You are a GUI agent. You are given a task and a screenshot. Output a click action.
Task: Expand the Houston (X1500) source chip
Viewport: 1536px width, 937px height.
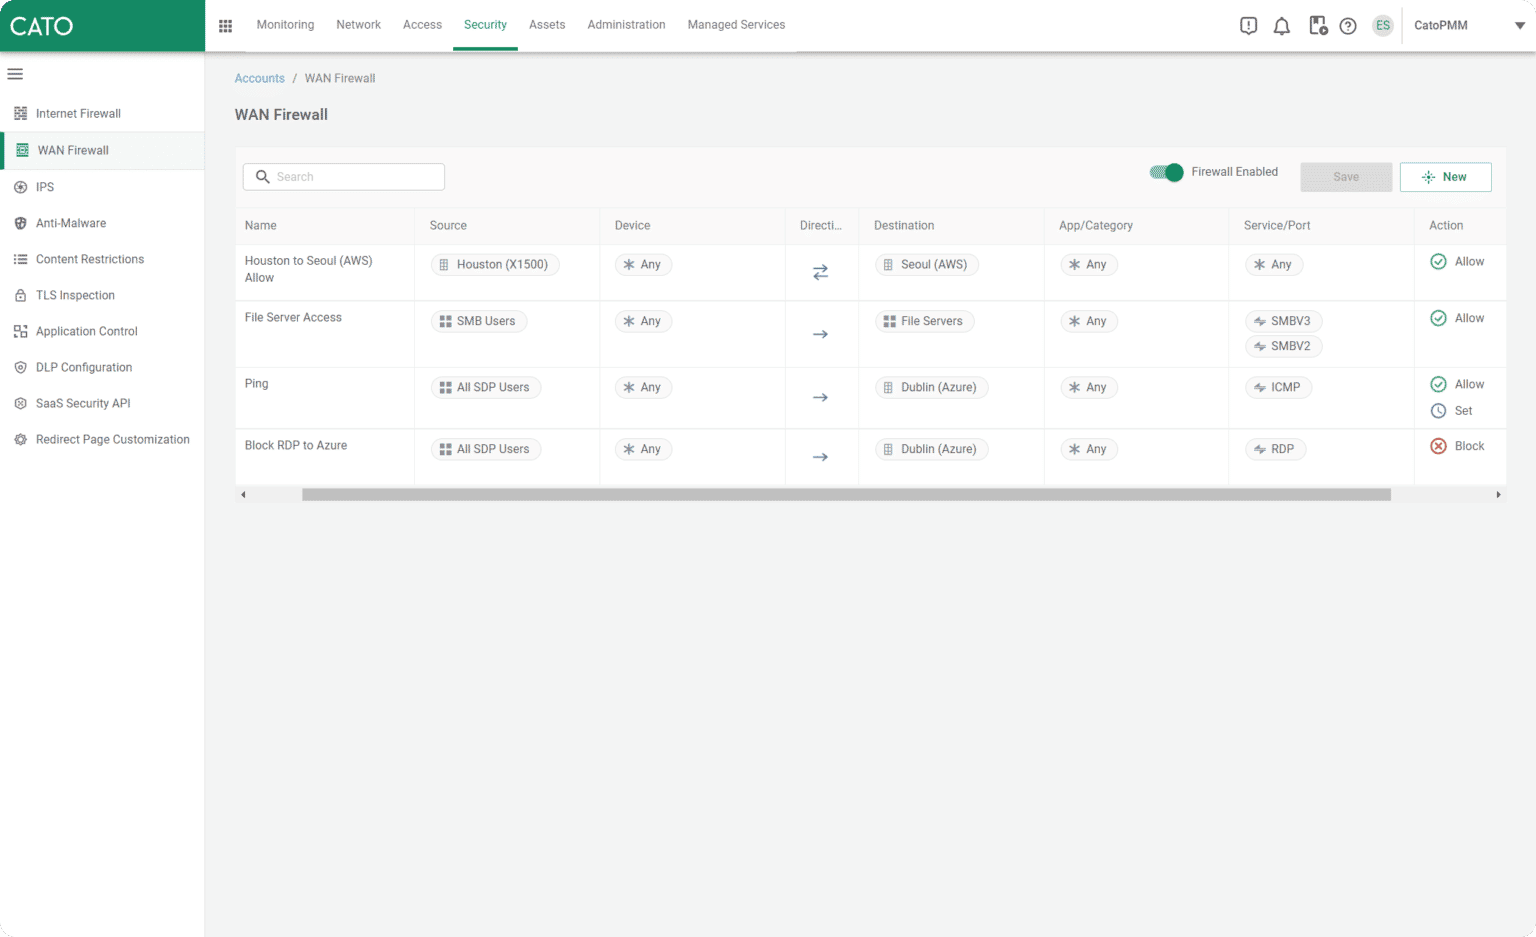[494, 264]
